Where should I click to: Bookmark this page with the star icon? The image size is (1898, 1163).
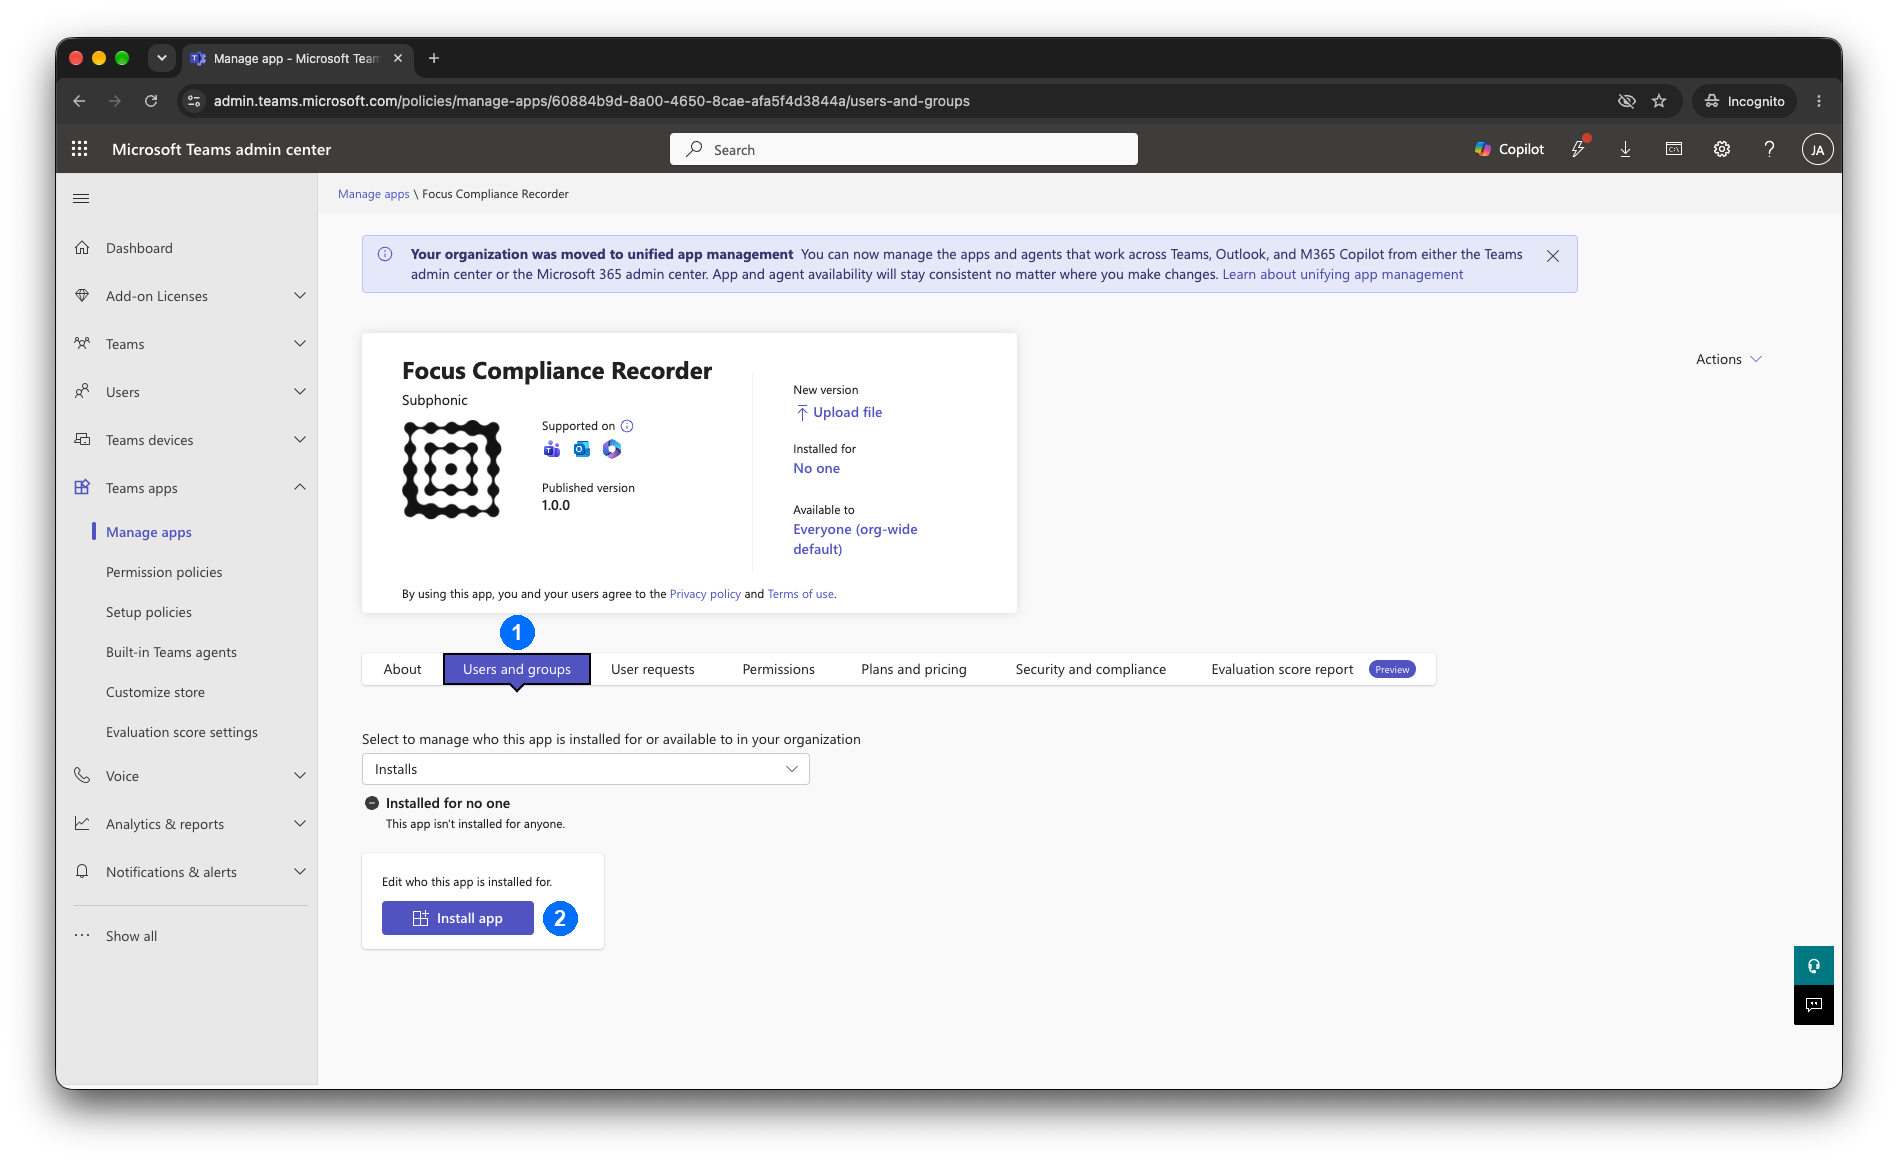1659,101
